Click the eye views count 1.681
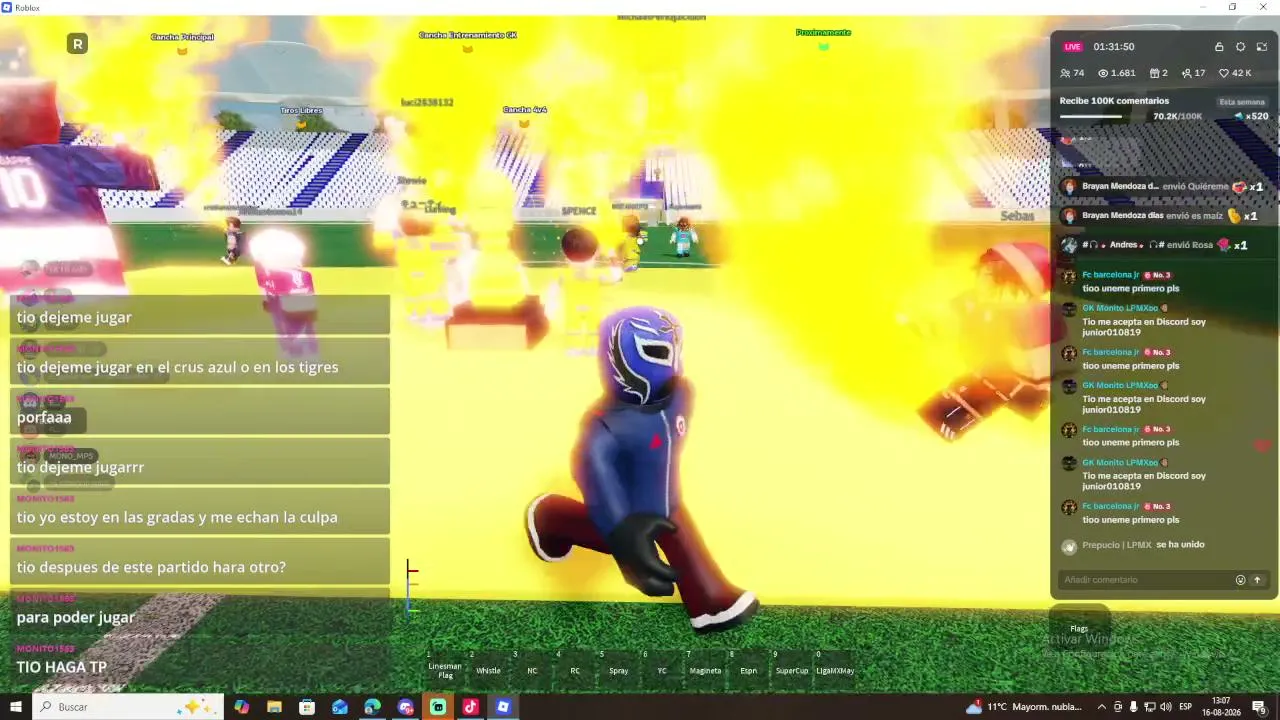This screenshot has height=720, width=1280. point(1117,73)
